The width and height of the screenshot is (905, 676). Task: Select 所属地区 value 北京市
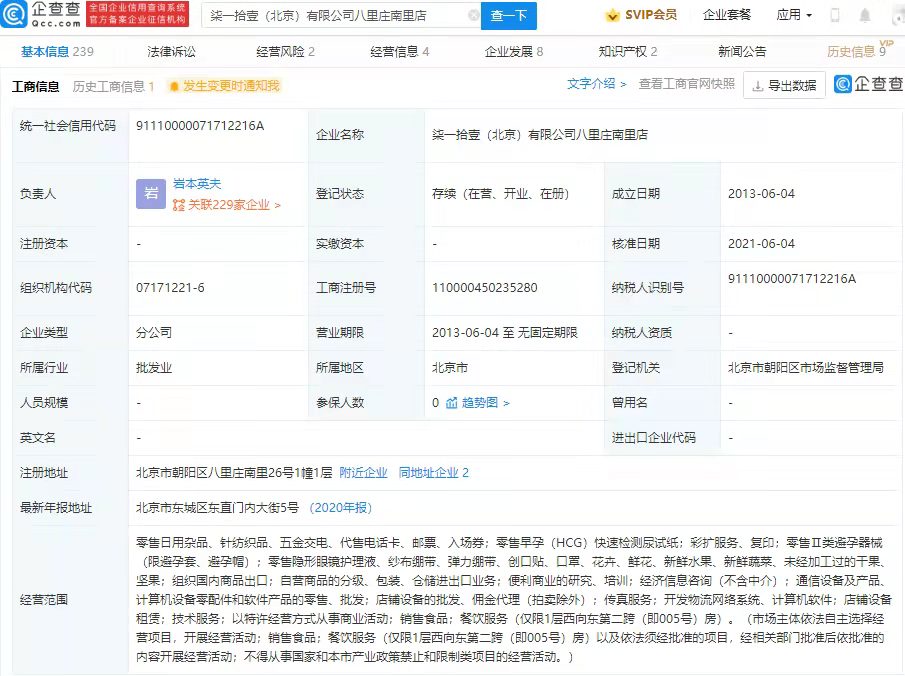pyautogui.click(x=450, y=368)
